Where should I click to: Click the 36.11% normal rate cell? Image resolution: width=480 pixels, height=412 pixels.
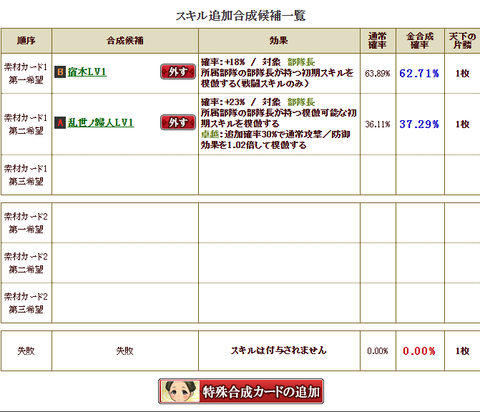click(377, 124)
